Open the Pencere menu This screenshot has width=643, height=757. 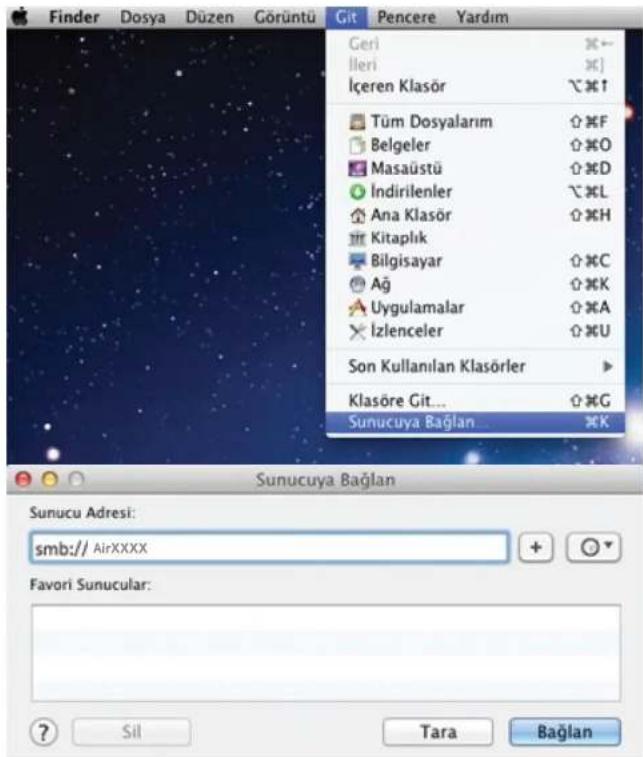point(406,17)
